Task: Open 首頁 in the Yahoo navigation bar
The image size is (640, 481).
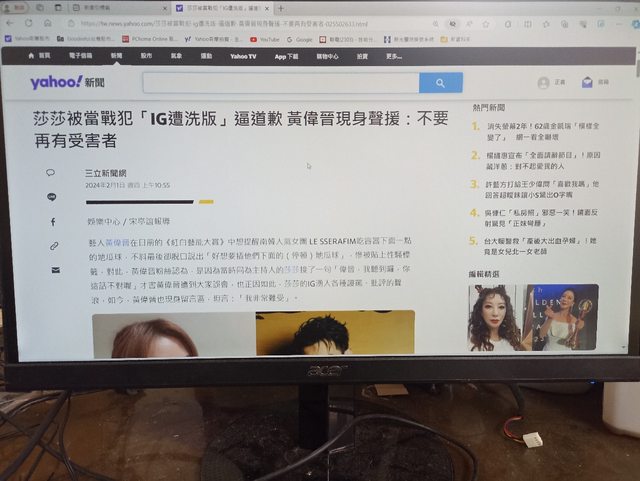Action: coord(39,56)
